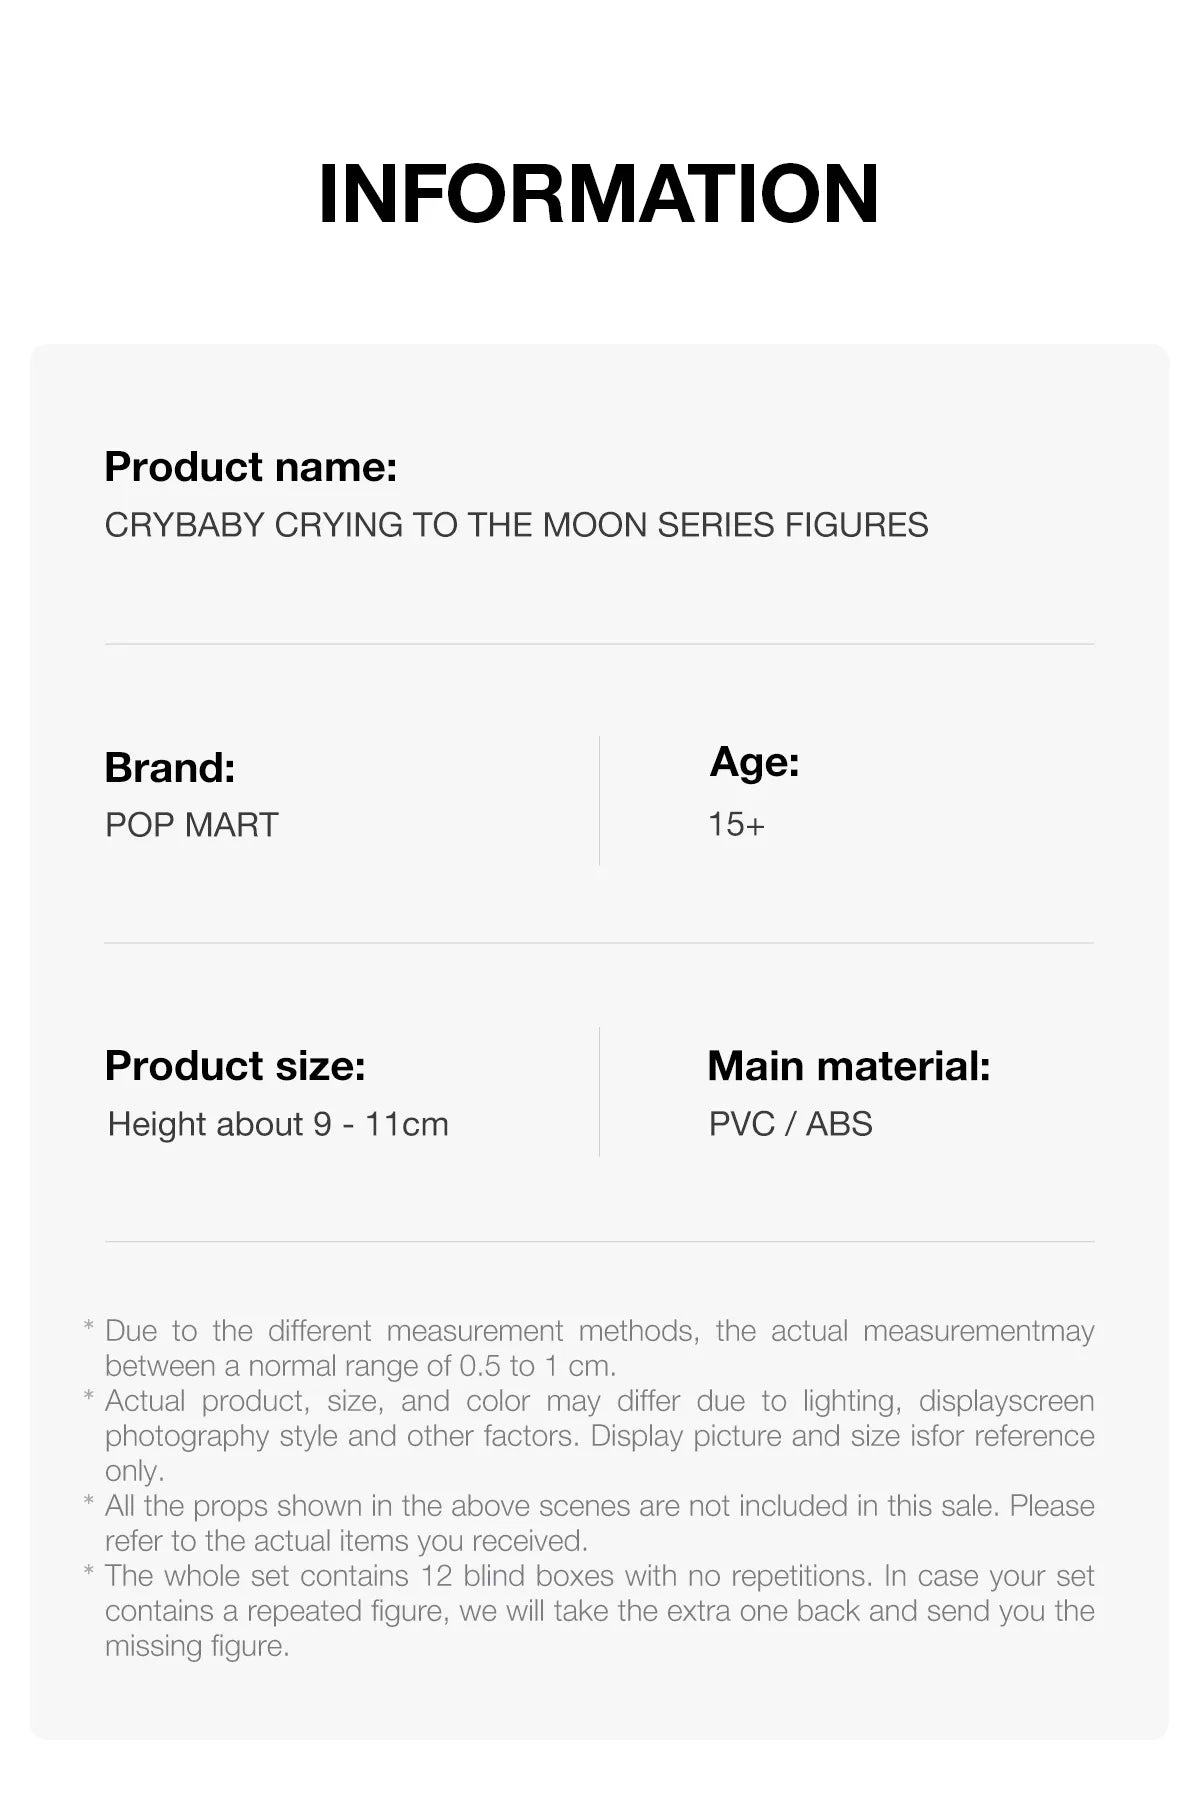This screenshot has height=1805, width=1200.
Task: Click the "Age:" label
Action: click(x=754, y=762)
